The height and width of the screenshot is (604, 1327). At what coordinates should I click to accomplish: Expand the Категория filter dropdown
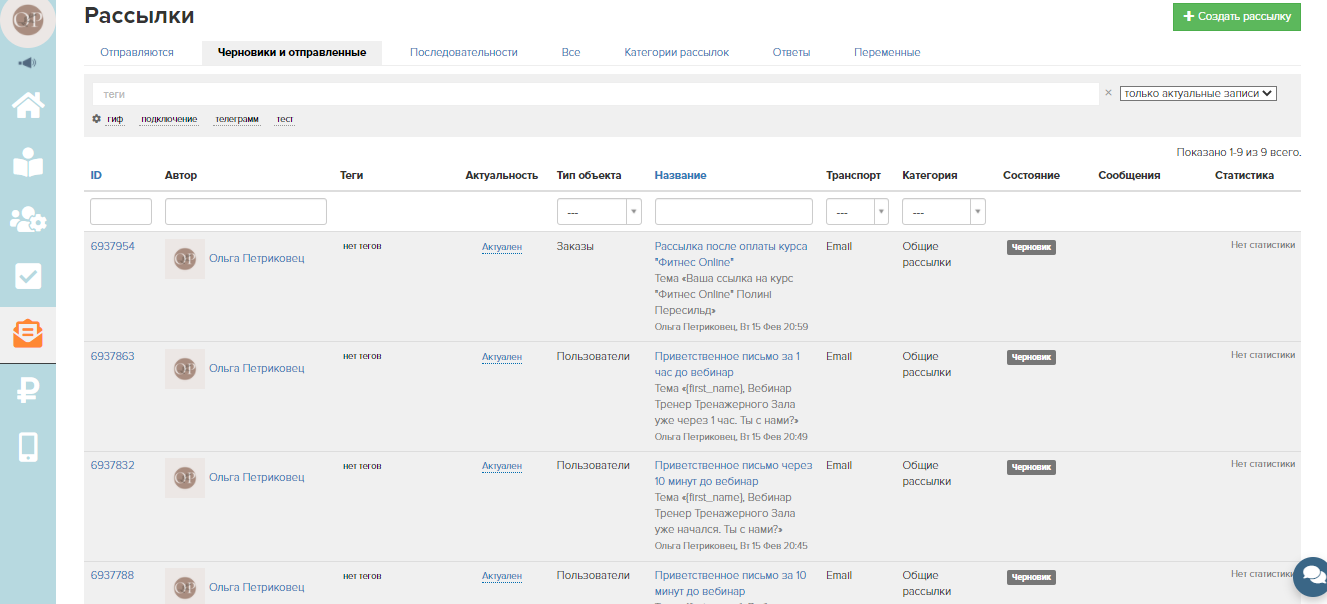(x=943, y=212)
